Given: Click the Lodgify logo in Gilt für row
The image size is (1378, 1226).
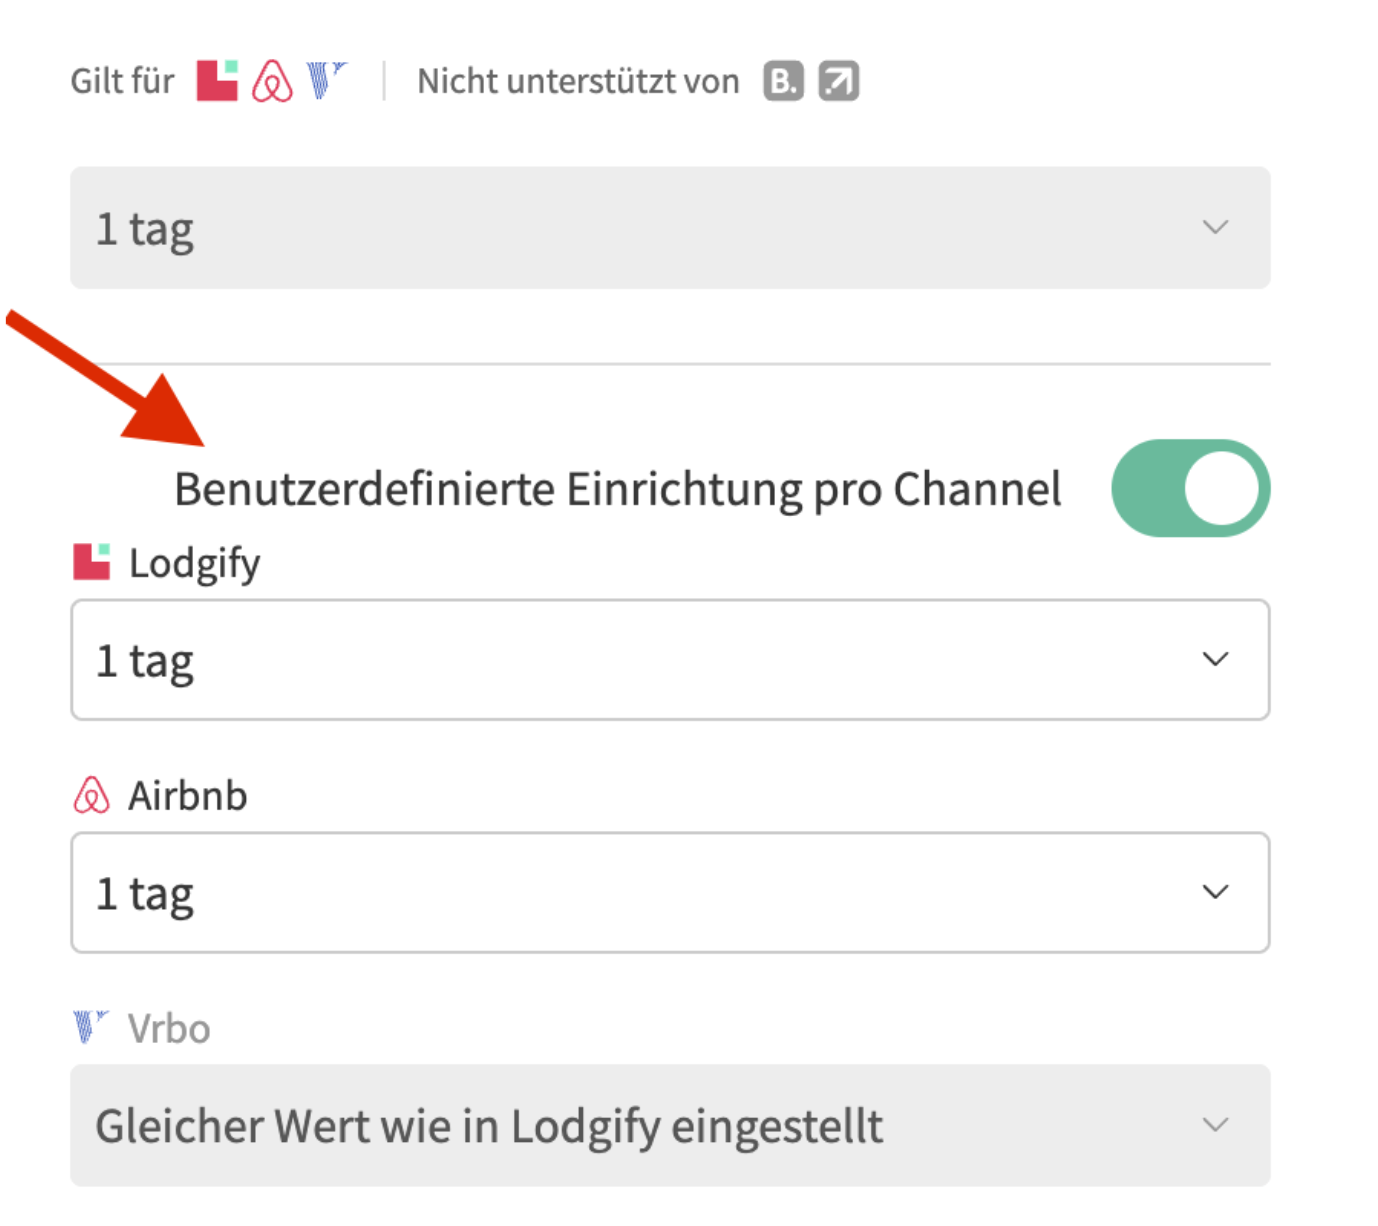Looking at the screenshot, I should (x=217, y=81).
